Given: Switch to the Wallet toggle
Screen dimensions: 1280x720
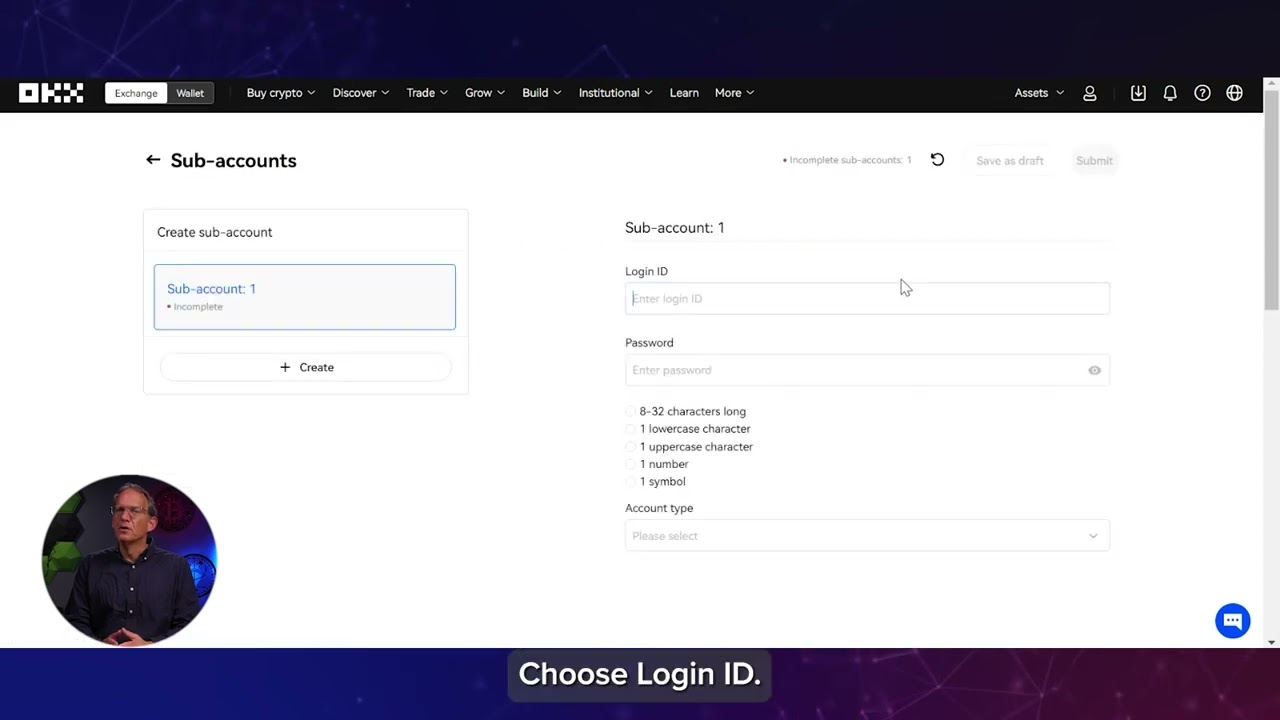Looking at the screenshot, I should coord(190,93).
